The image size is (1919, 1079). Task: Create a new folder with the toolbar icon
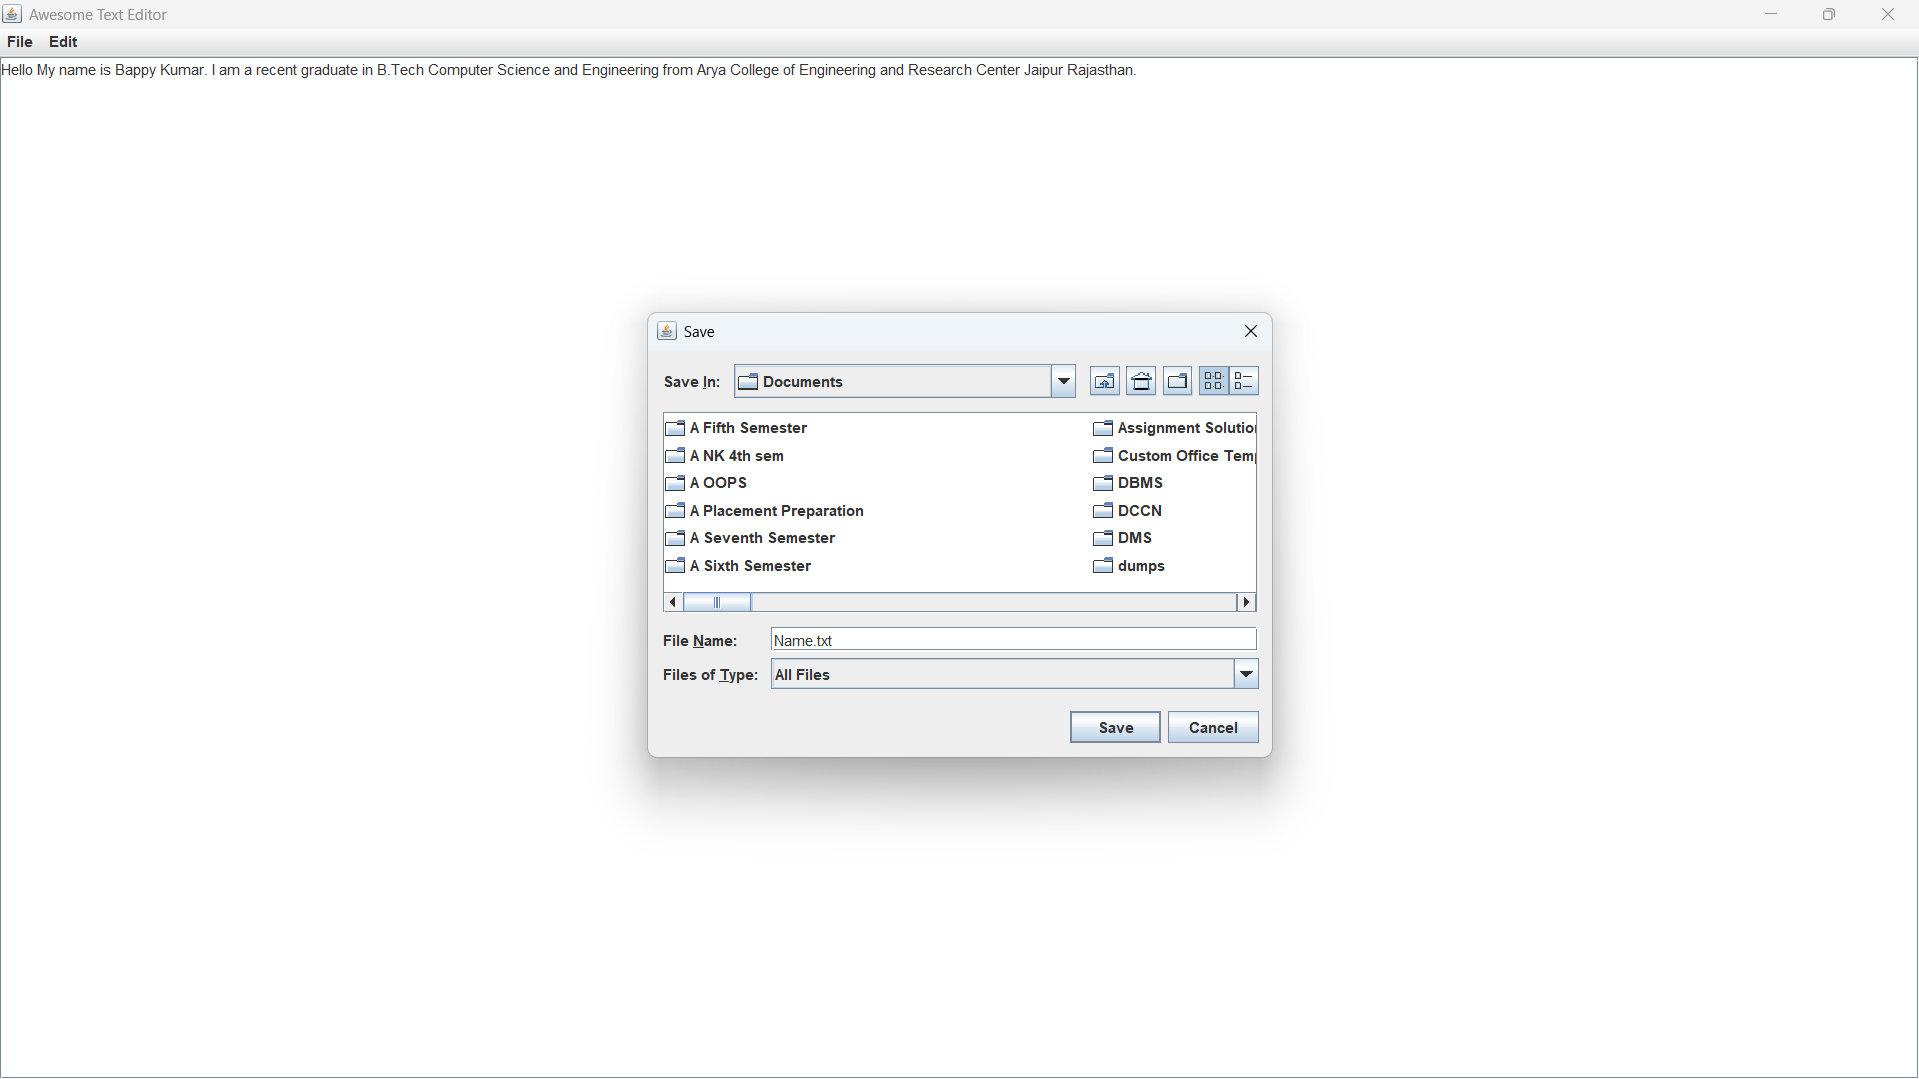1177,381
